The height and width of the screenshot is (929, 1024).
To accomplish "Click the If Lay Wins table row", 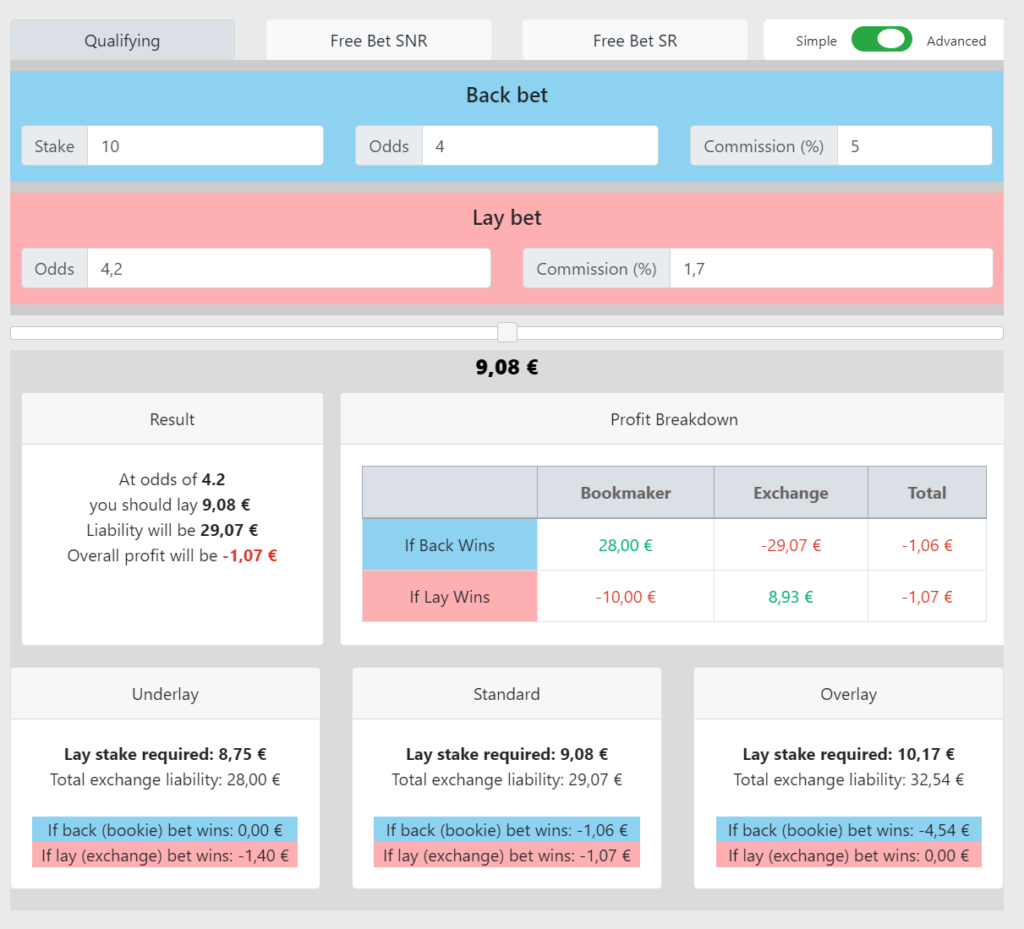I will (449, 596).
